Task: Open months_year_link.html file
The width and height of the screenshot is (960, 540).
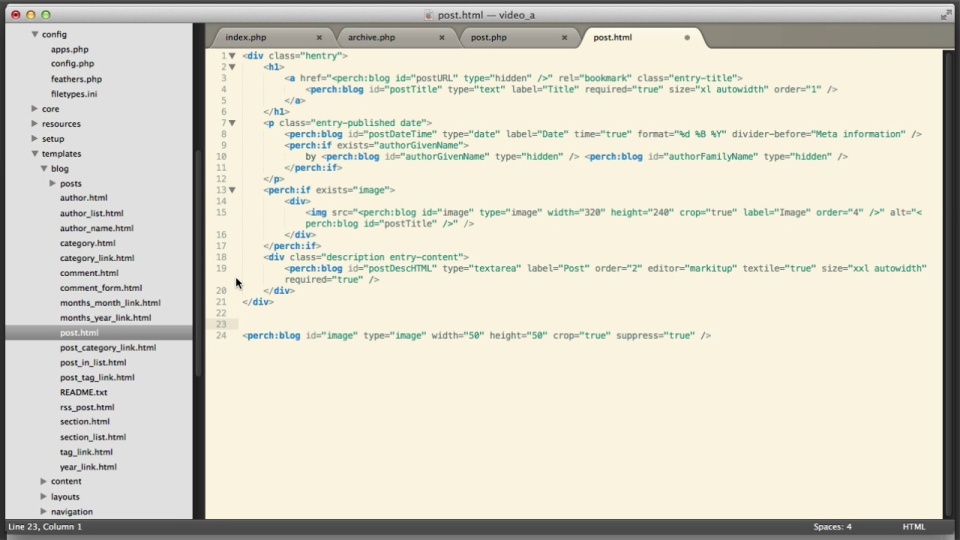Action: (x=105, y=318)
